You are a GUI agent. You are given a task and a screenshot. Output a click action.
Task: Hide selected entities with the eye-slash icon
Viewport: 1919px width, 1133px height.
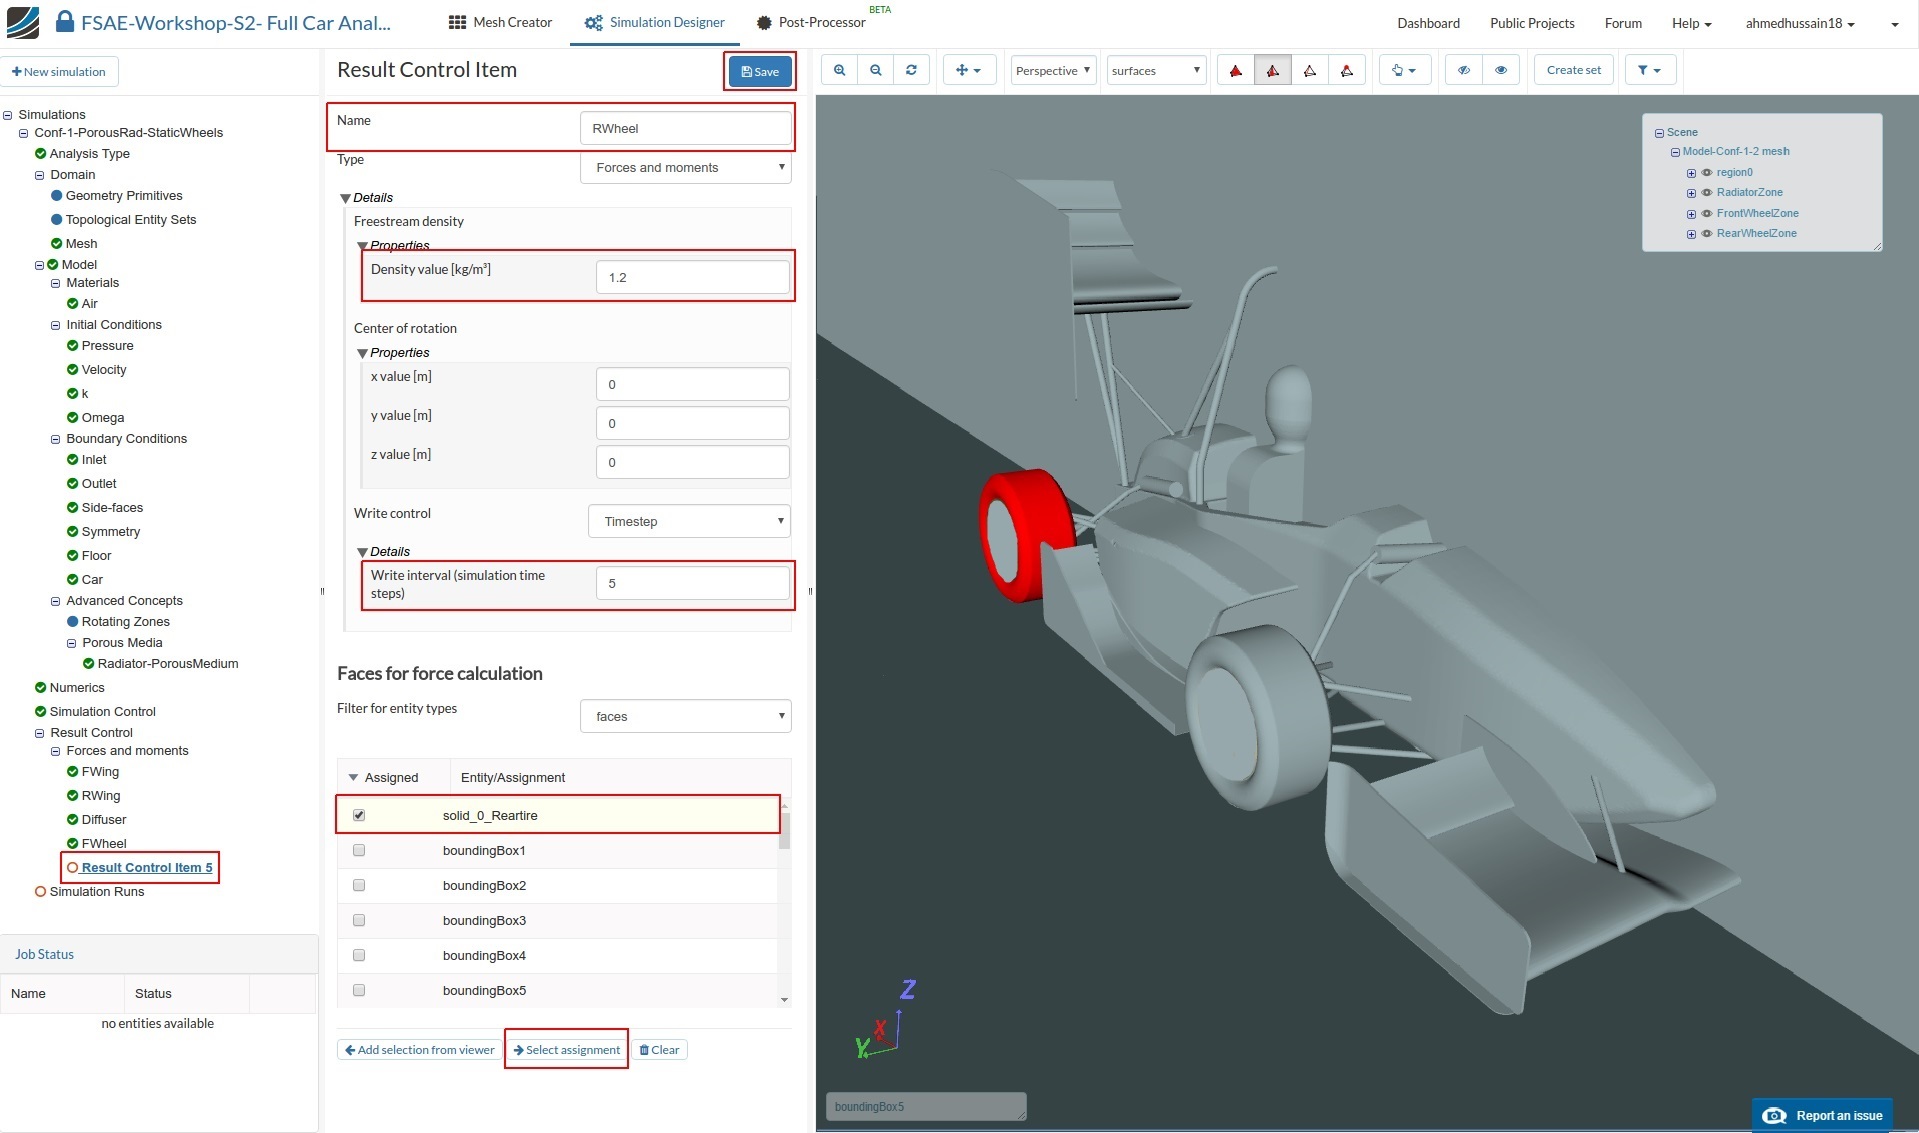tap(1463, 70)
